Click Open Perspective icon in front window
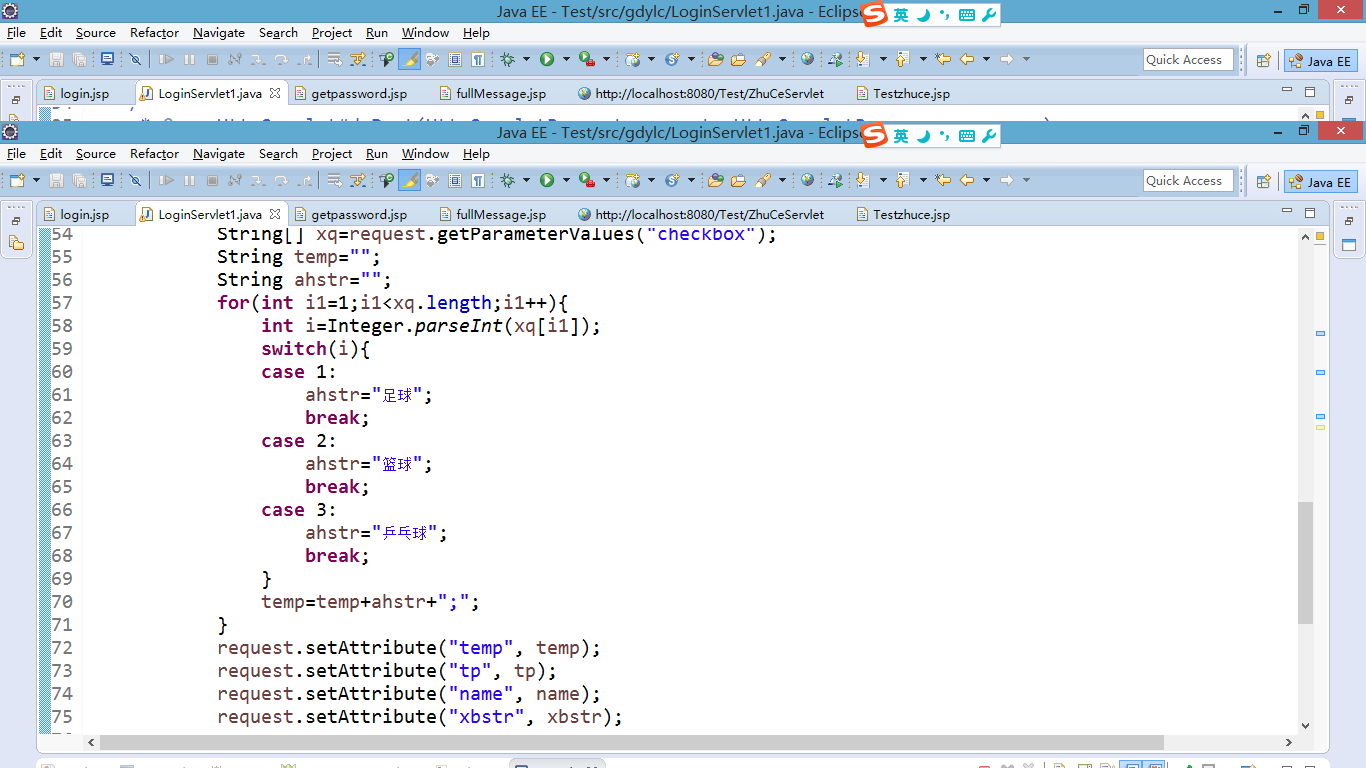This screenshot has width=1366, height=768. [1263, 181]
